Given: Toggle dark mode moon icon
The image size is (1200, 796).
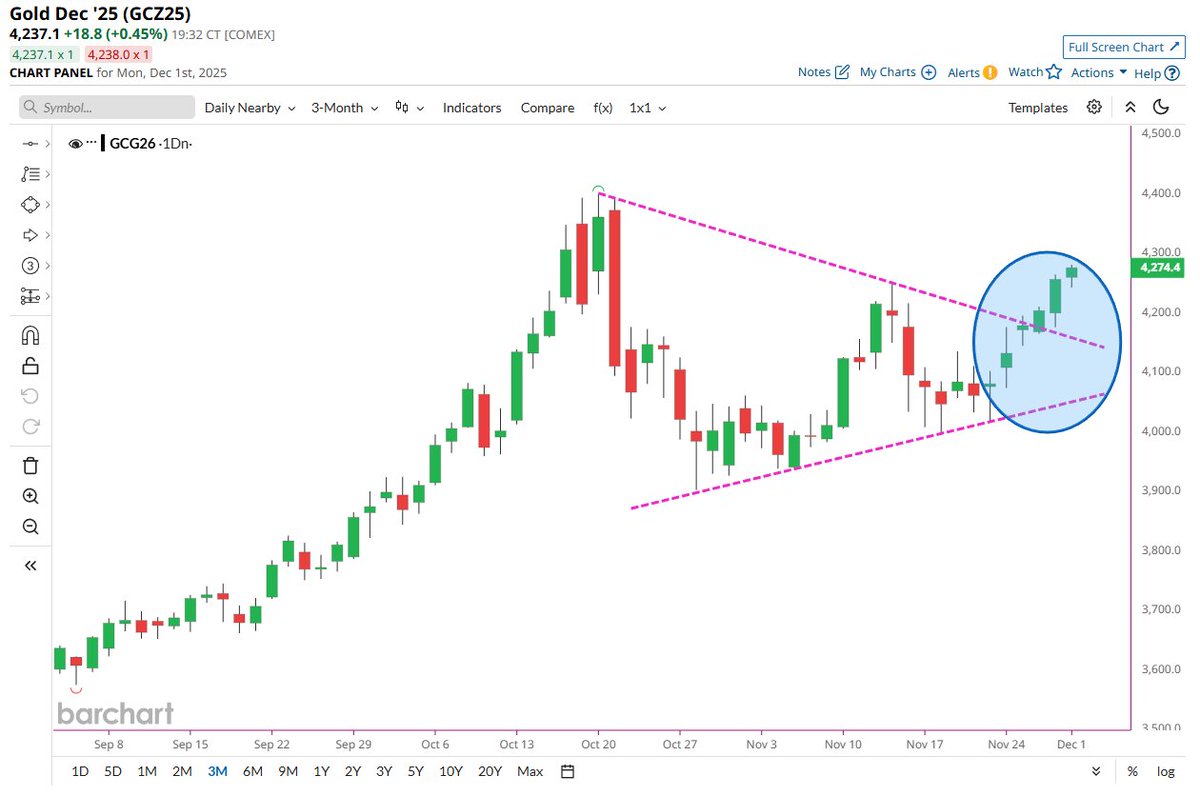Looking at the screenshot, I should 1161,107.
